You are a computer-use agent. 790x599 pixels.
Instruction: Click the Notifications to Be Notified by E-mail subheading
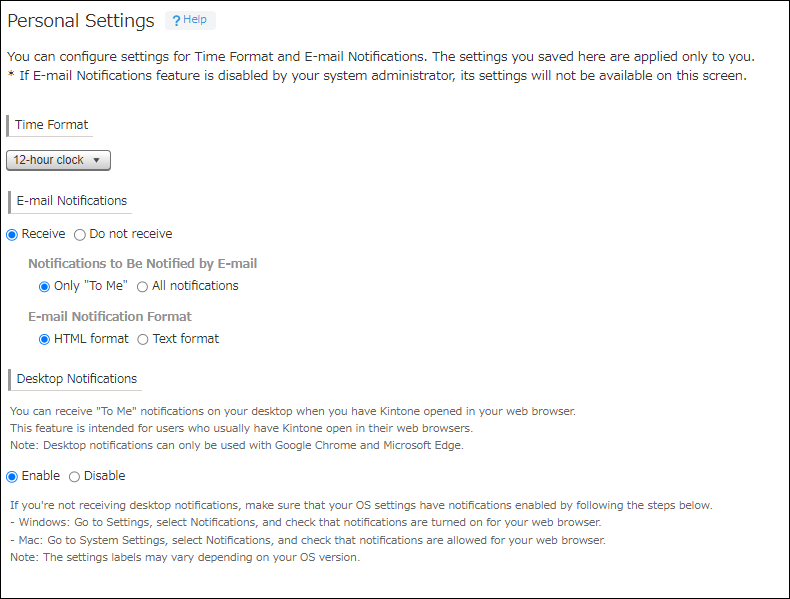(x=142, y=264)
